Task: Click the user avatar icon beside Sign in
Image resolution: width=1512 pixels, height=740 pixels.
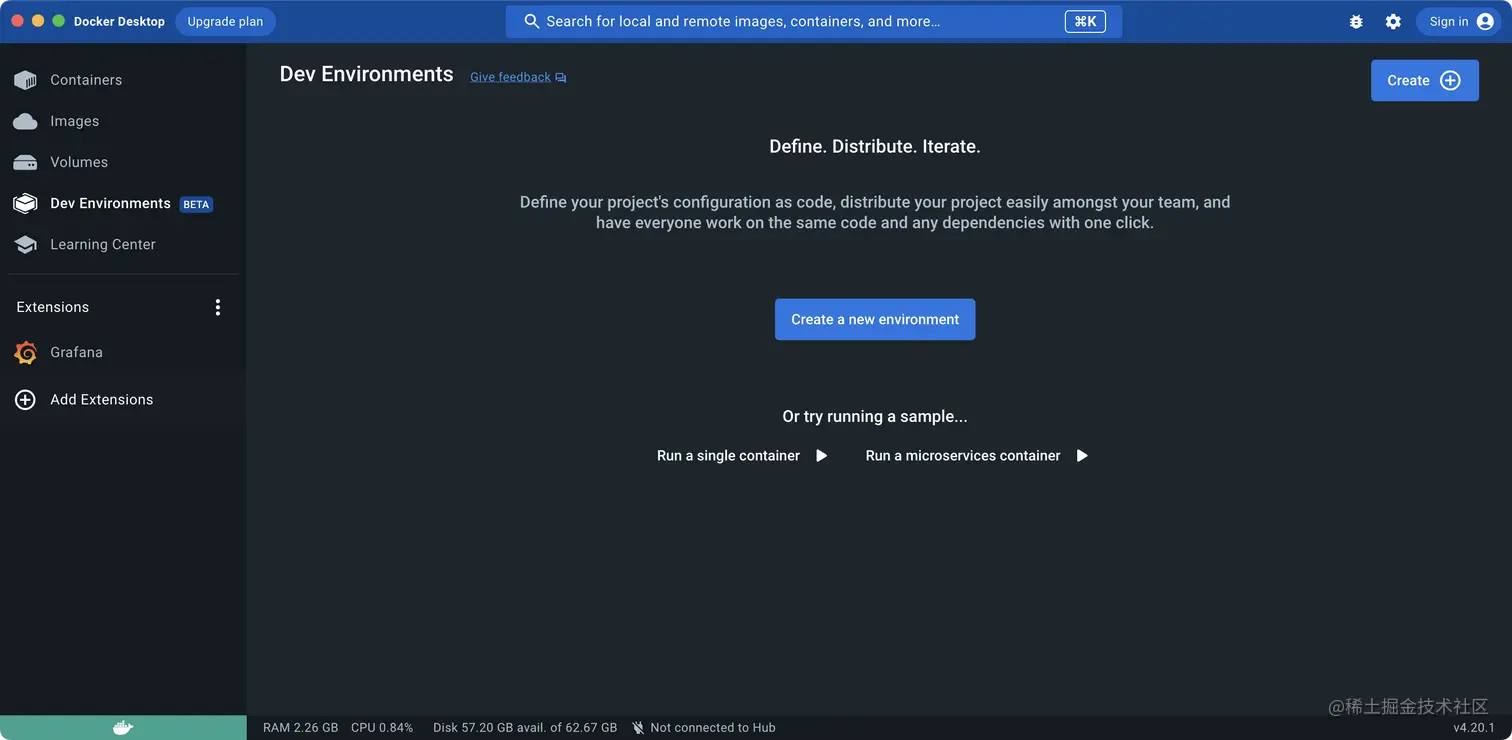Action: tap(1485, 21)
